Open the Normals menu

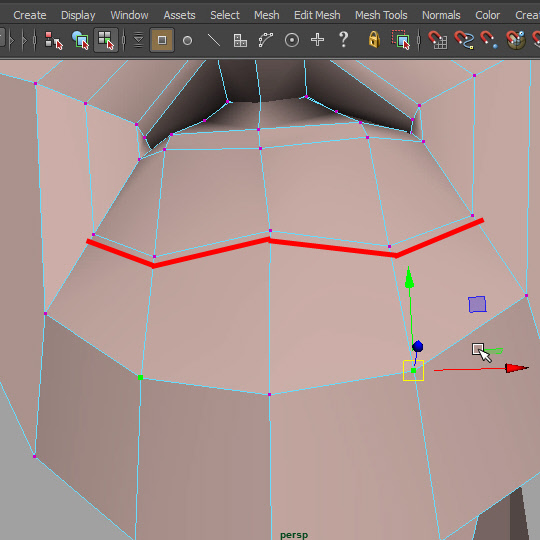click(x=441, y=15)
